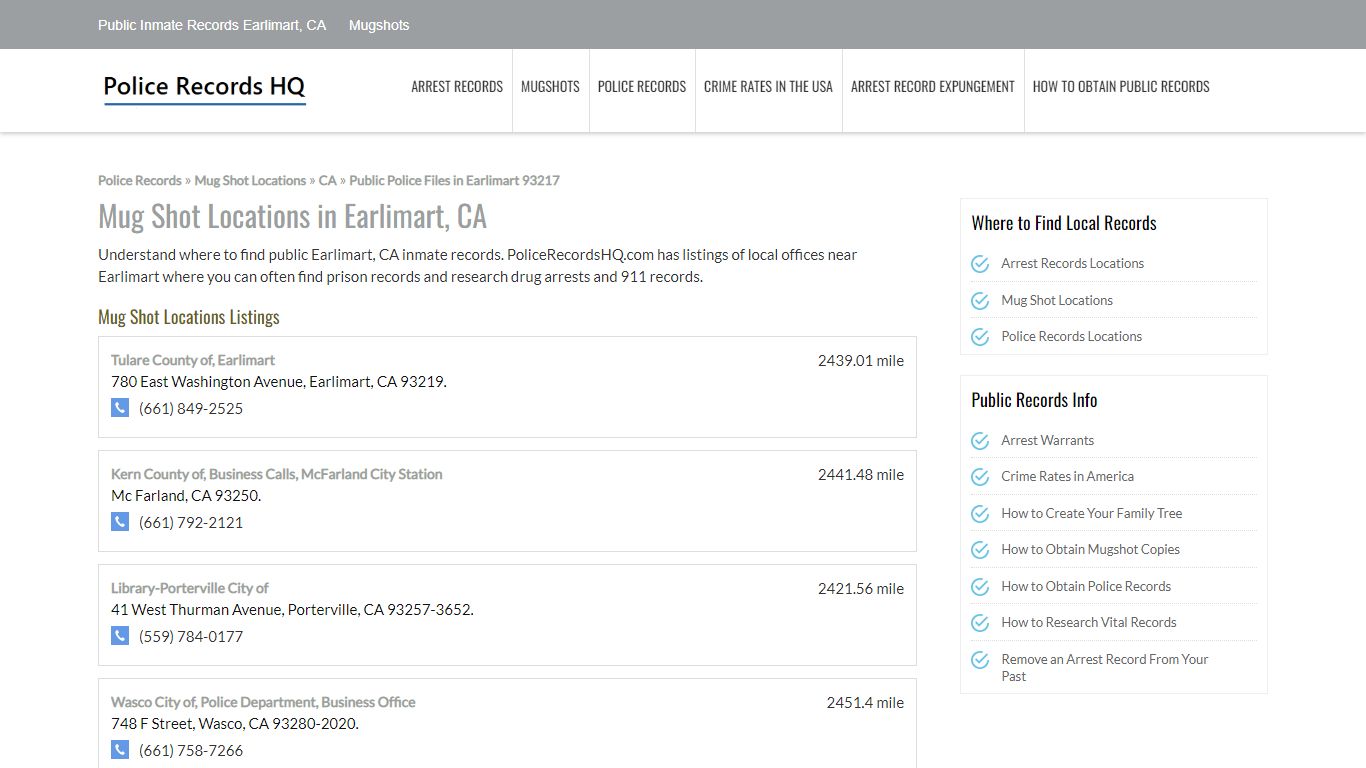Click checkmark icon by Remove an Arrest Record
The height and width of the screenshot is (768, 1366).
(x=980, y=660)
